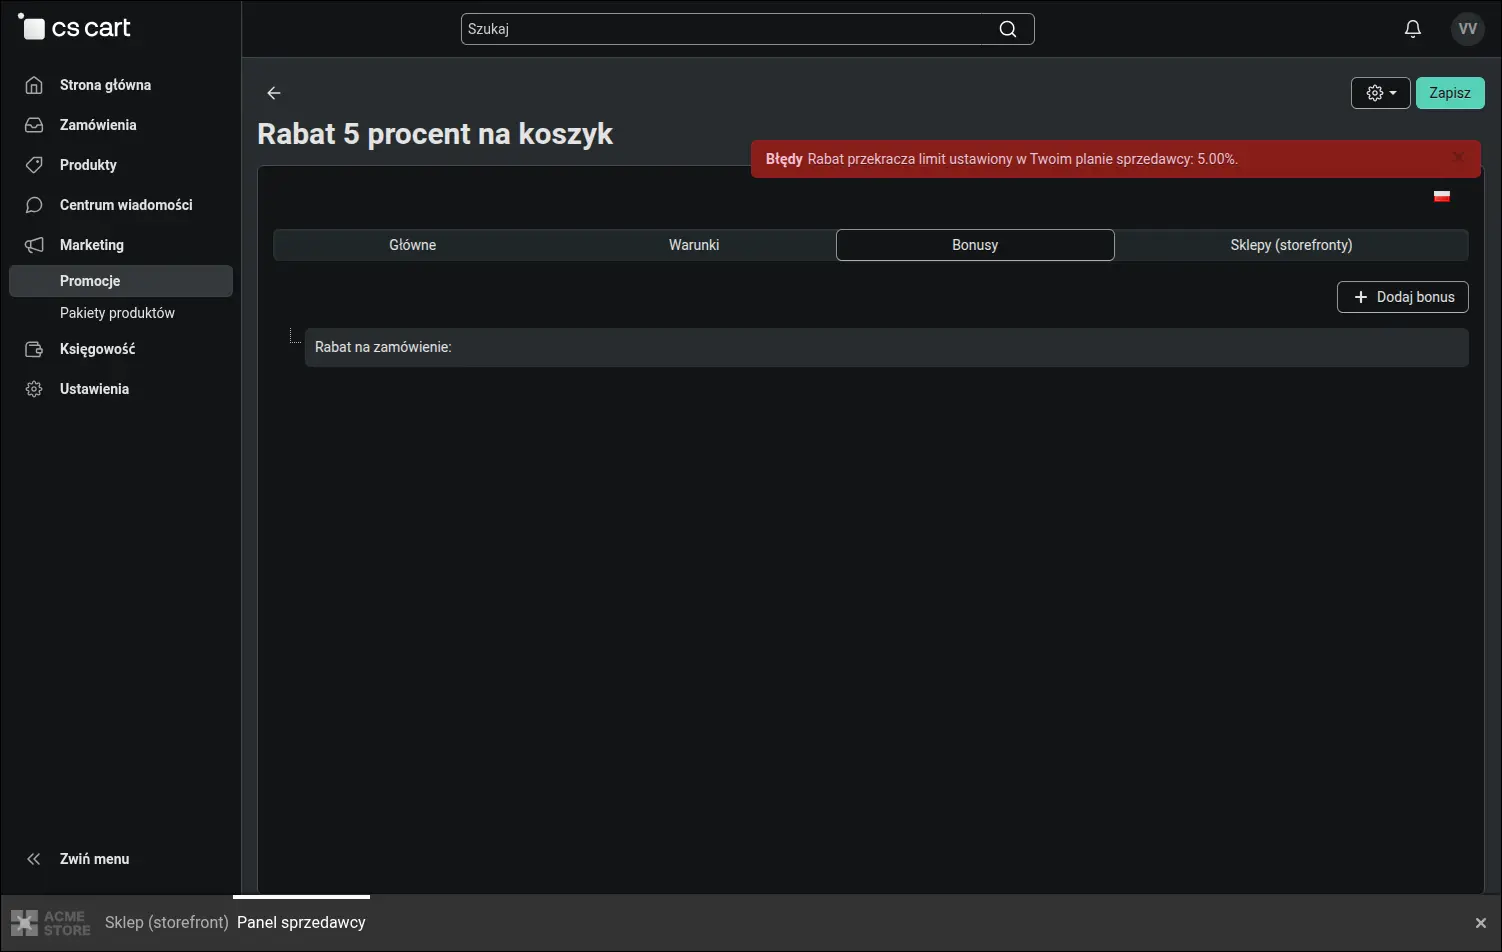Go back using the left arrow
This screenshot has width=1502, height=952.
coord(274,93)
